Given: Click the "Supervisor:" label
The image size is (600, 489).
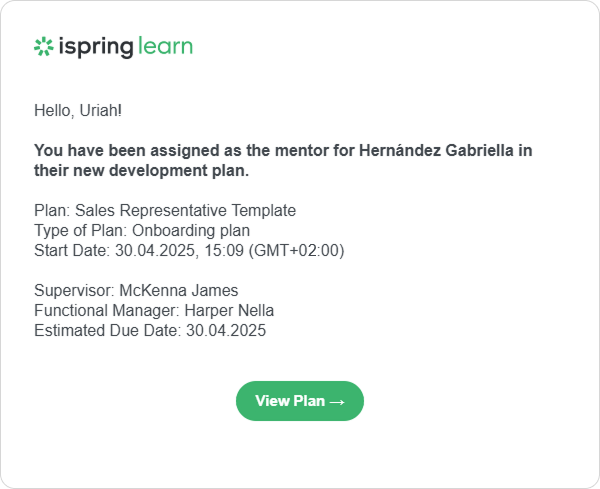Looking at the screenshot, I should [74, 291].
